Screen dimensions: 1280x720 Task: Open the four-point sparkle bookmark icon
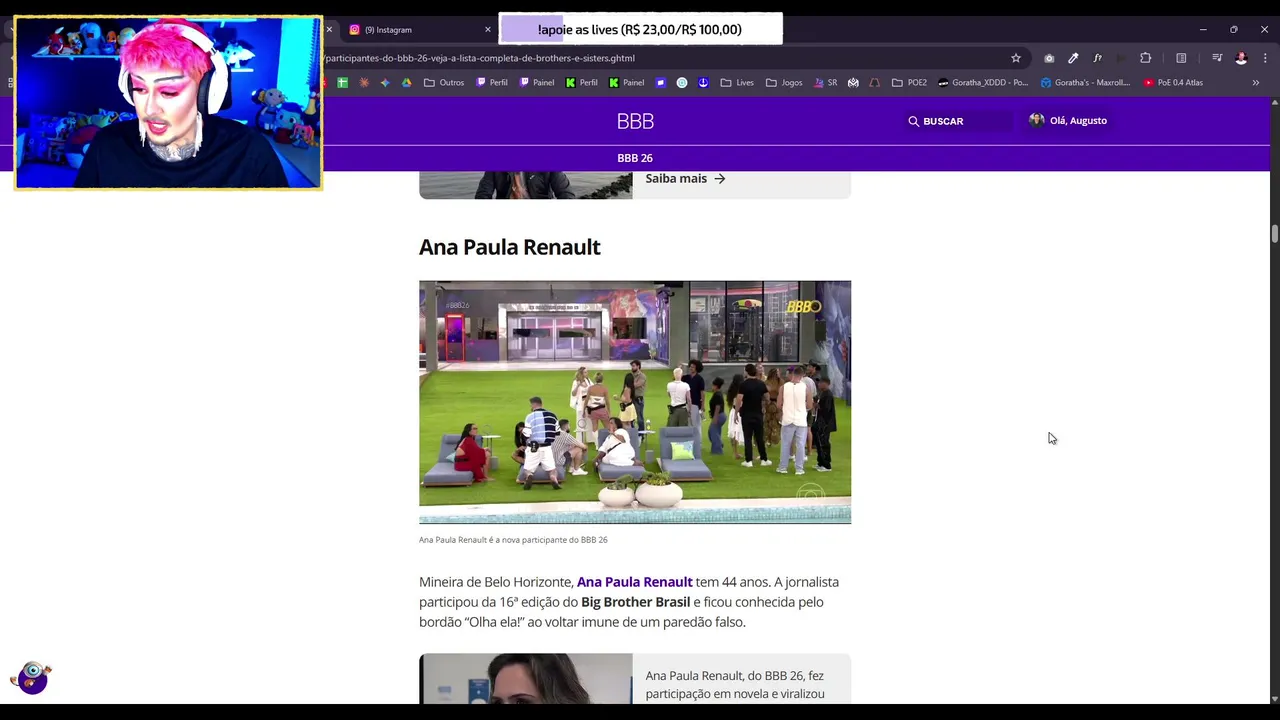tap(385, 83)
